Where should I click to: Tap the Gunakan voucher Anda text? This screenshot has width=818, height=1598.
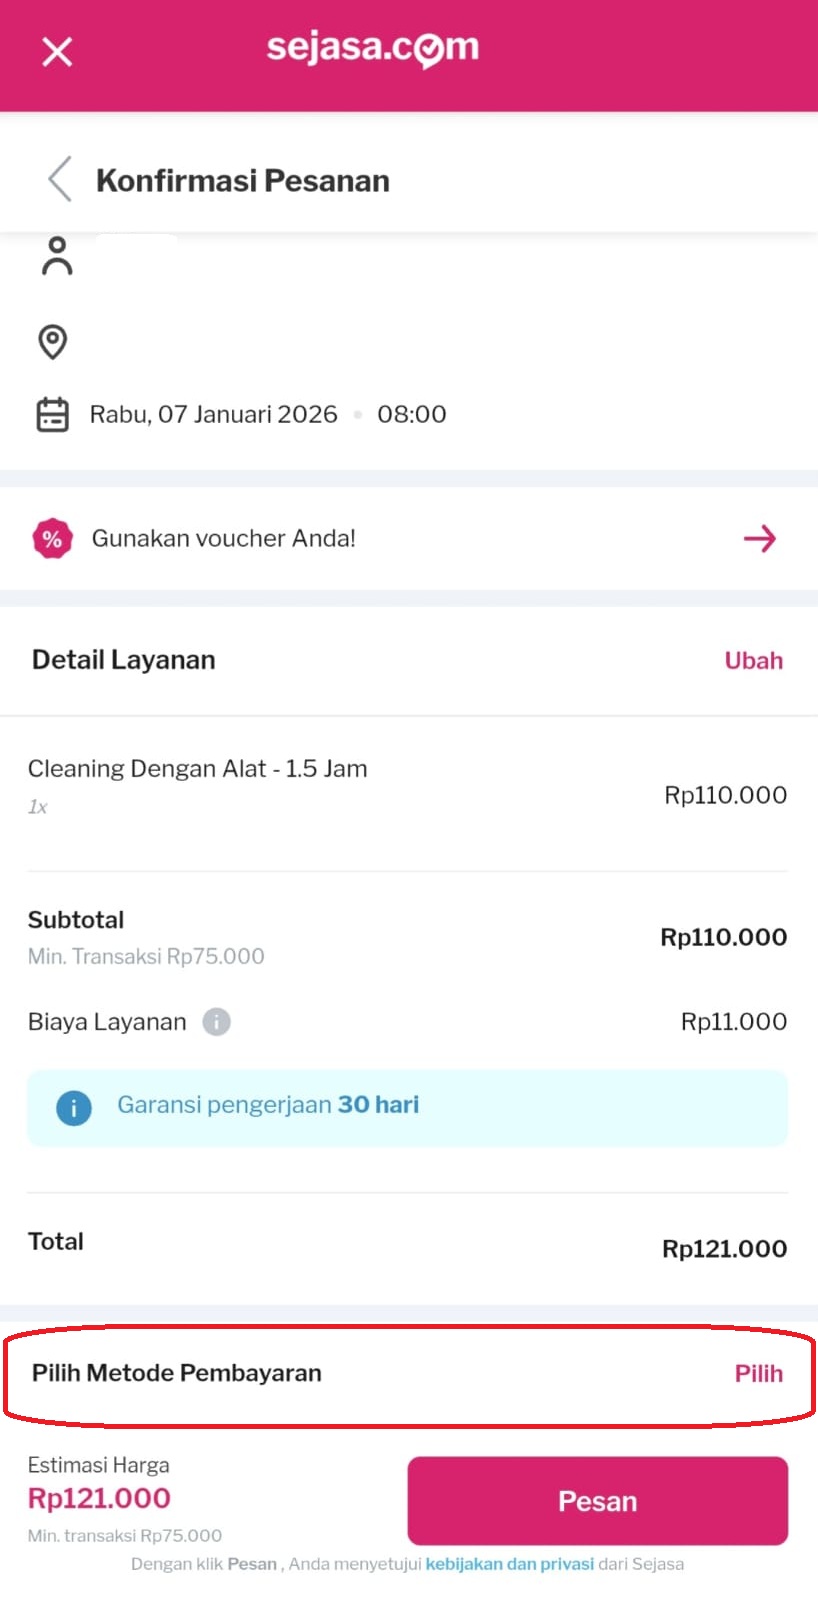224,539
